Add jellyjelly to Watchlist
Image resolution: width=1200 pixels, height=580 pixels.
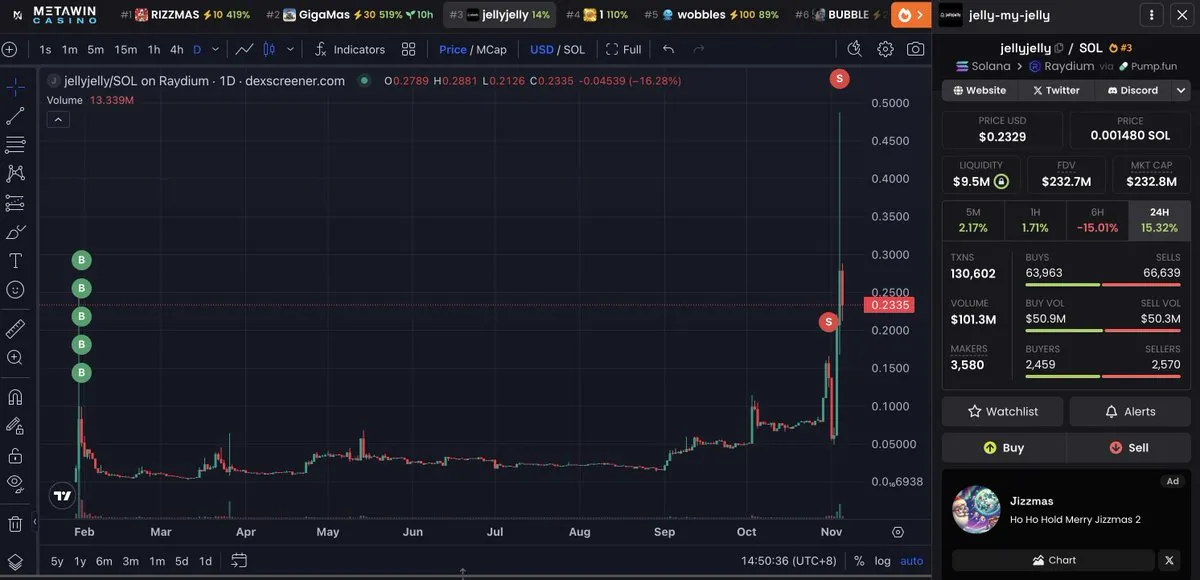(x=1003, y=411)
